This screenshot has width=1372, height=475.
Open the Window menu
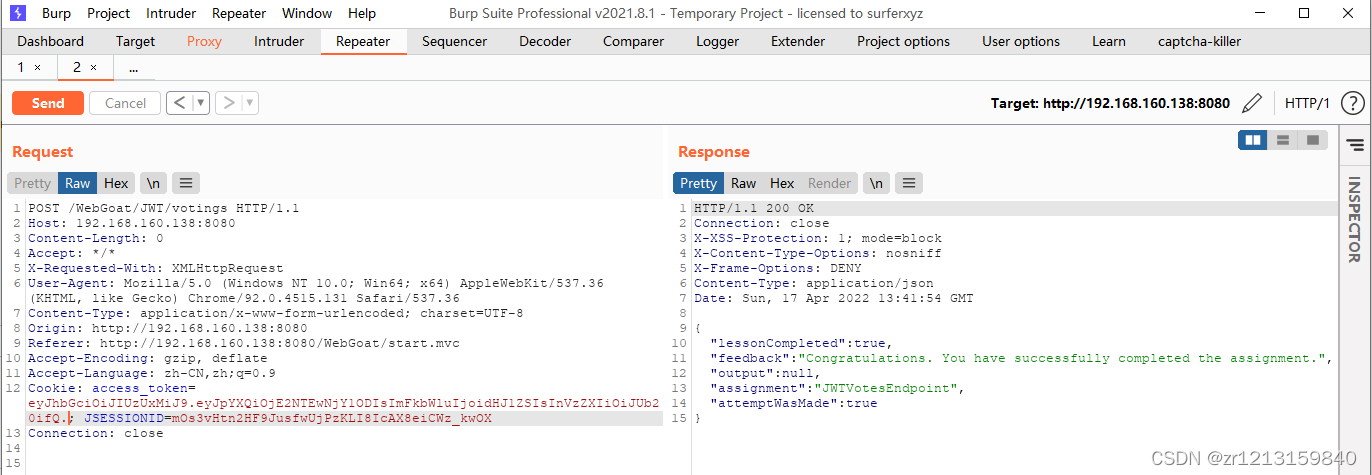[307, 13]
